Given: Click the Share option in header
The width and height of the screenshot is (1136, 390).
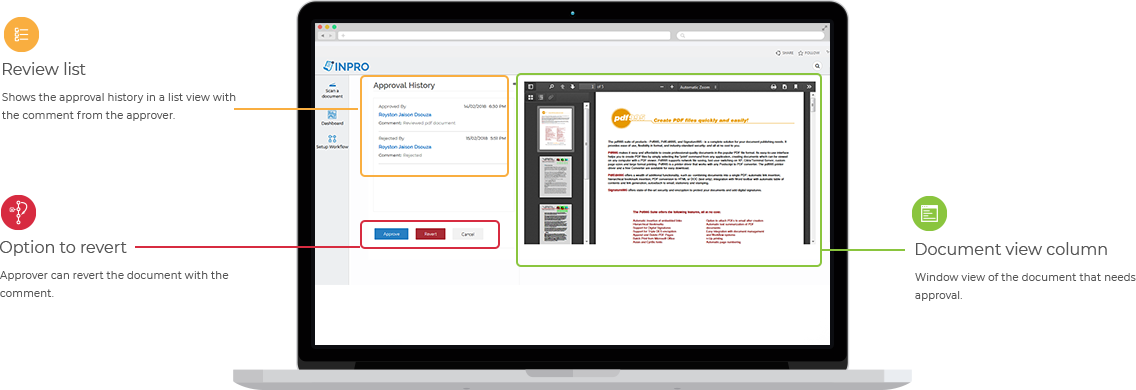Looking at the screenshot, I should pyautogui.click(x=785, y=53).
